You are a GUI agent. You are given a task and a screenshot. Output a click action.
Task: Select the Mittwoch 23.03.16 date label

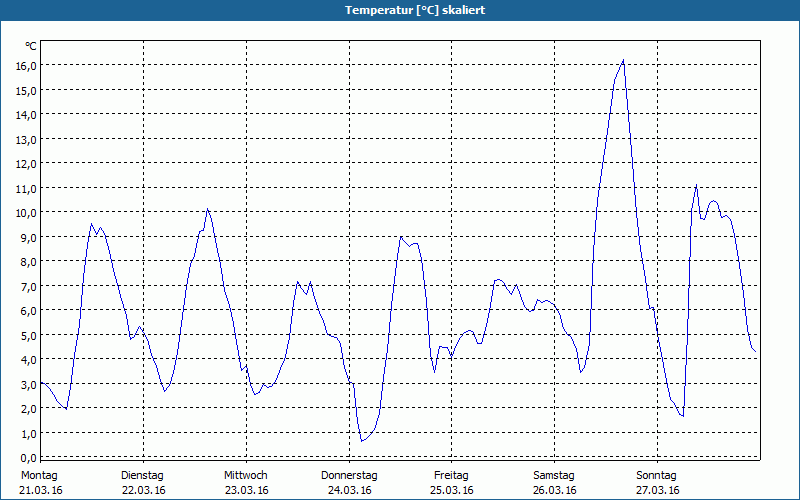[x=246, y=483]
